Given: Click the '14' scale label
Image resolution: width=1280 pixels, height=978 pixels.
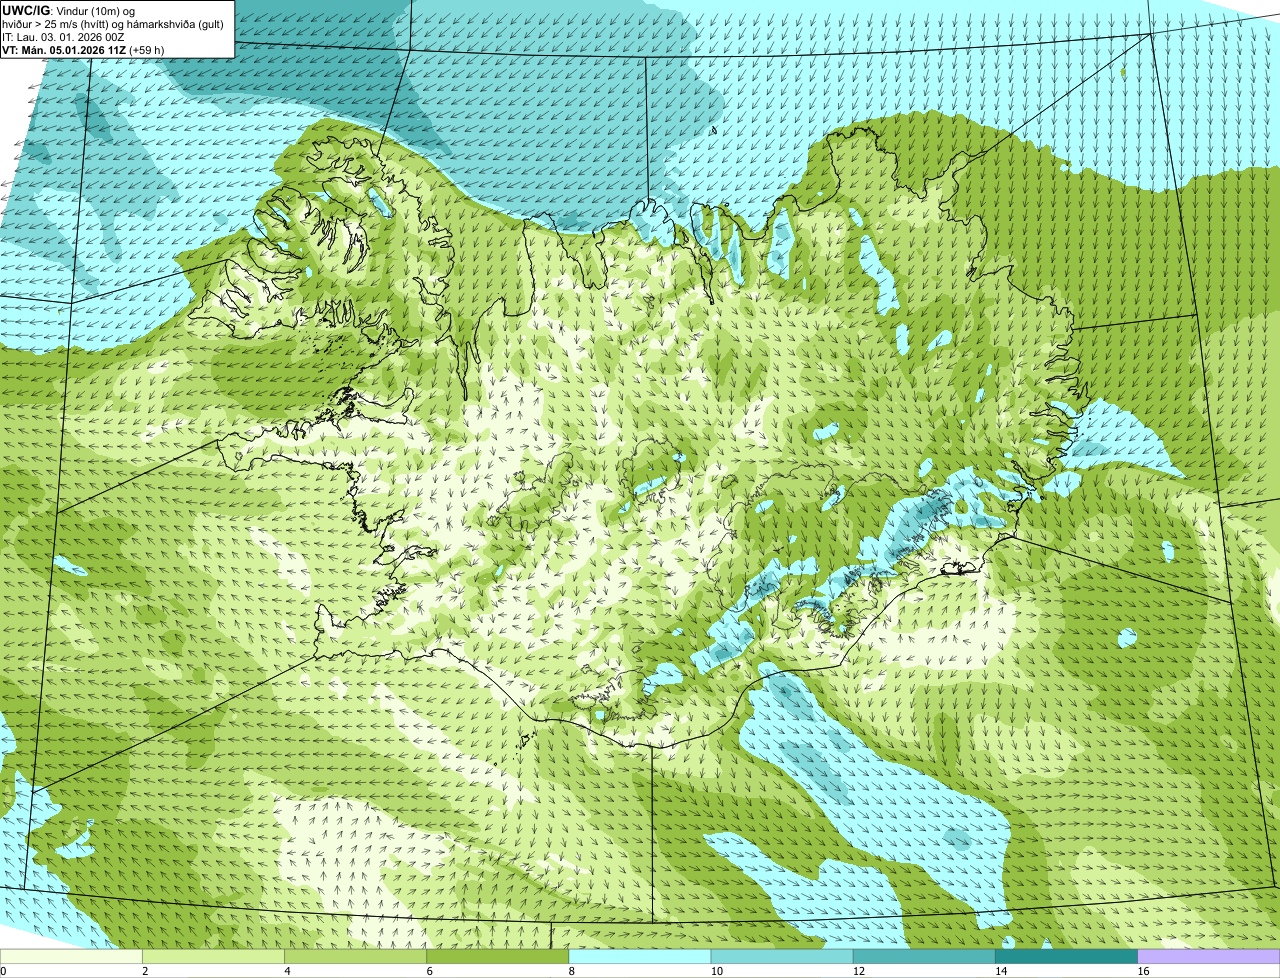Looking at the screenshot, I should tap(1000, 971).
